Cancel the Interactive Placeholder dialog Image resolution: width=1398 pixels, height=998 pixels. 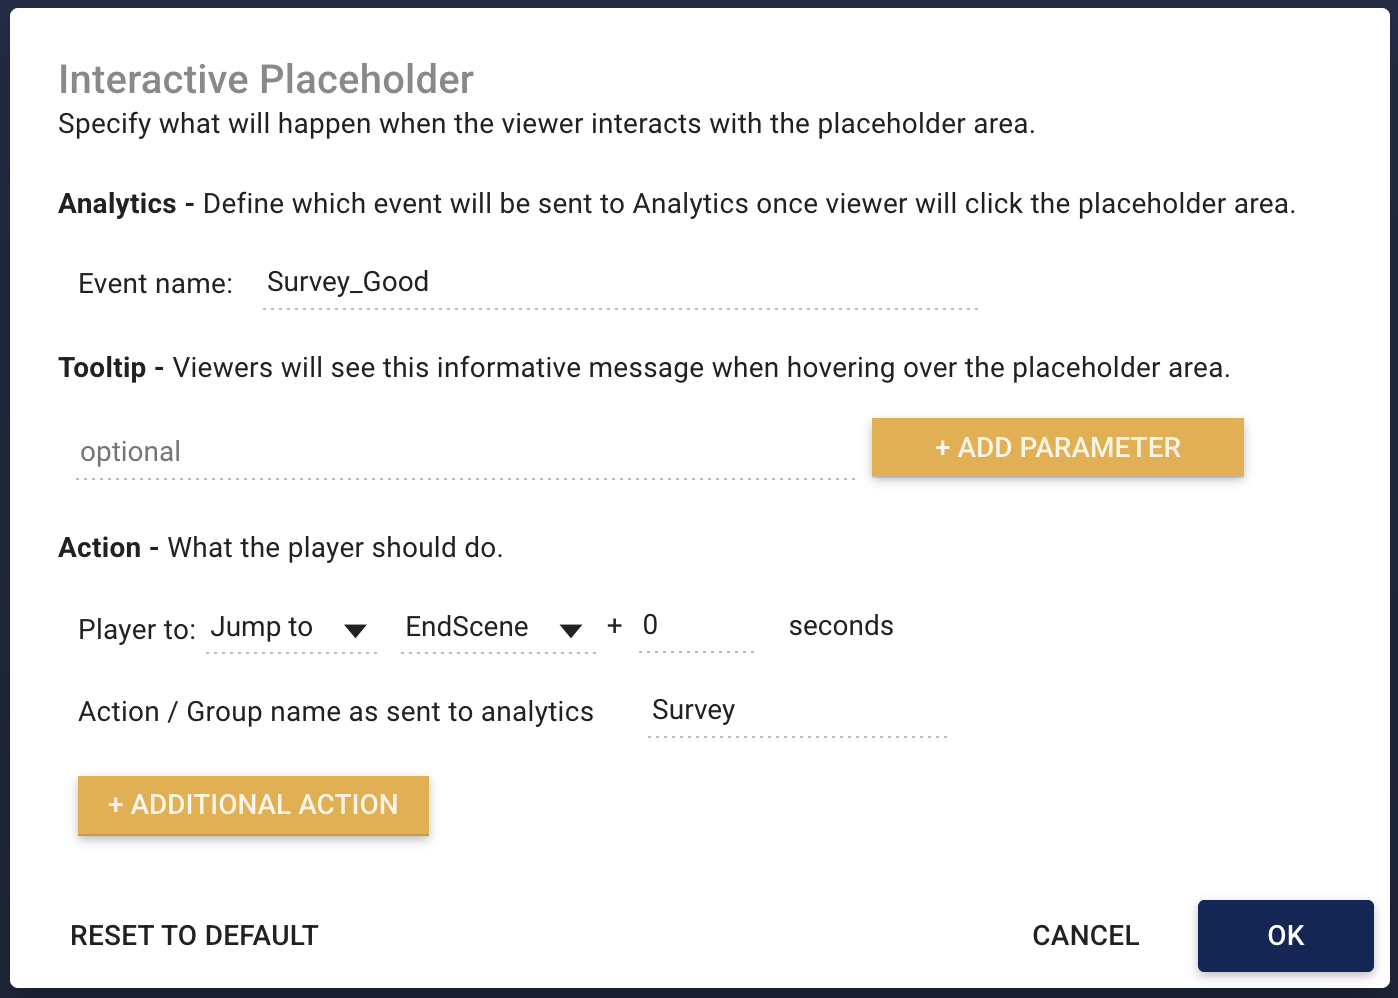click(1085, 936)
